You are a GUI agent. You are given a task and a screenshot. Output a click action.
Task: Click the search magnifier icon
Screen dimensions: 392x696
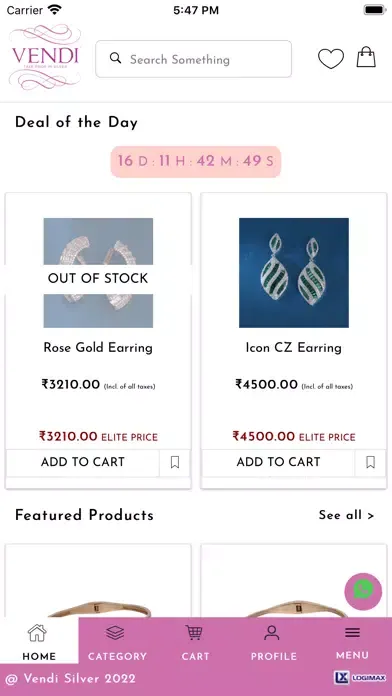pos(115,58)
